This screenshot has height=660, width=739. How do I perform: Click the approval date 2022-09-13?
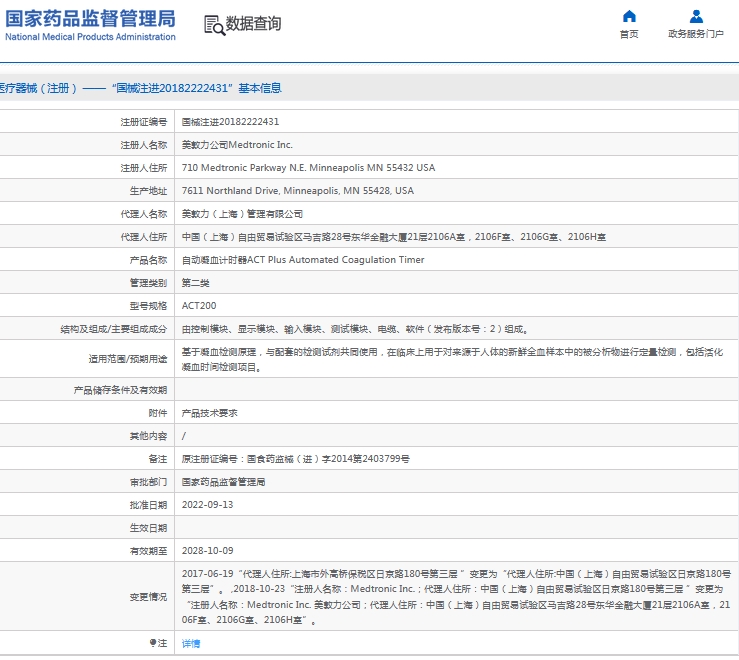pos(207,504)
